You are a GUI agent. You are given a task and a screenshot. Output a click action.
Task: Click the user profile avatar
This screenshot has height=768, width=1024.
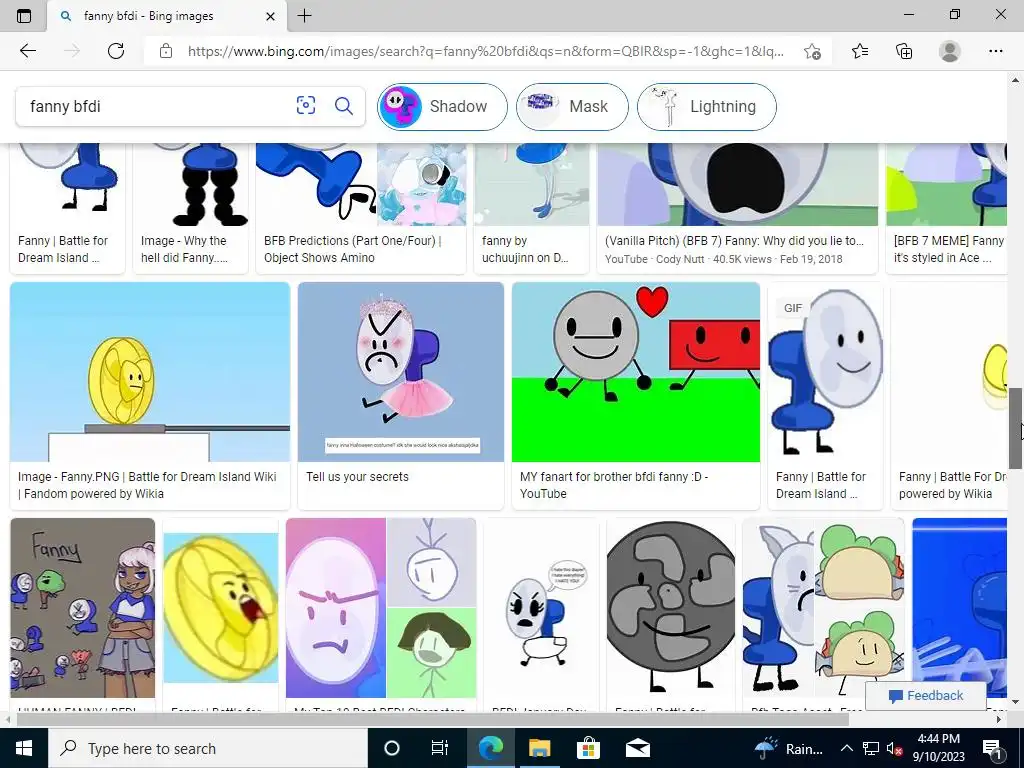tap(950, 51)
